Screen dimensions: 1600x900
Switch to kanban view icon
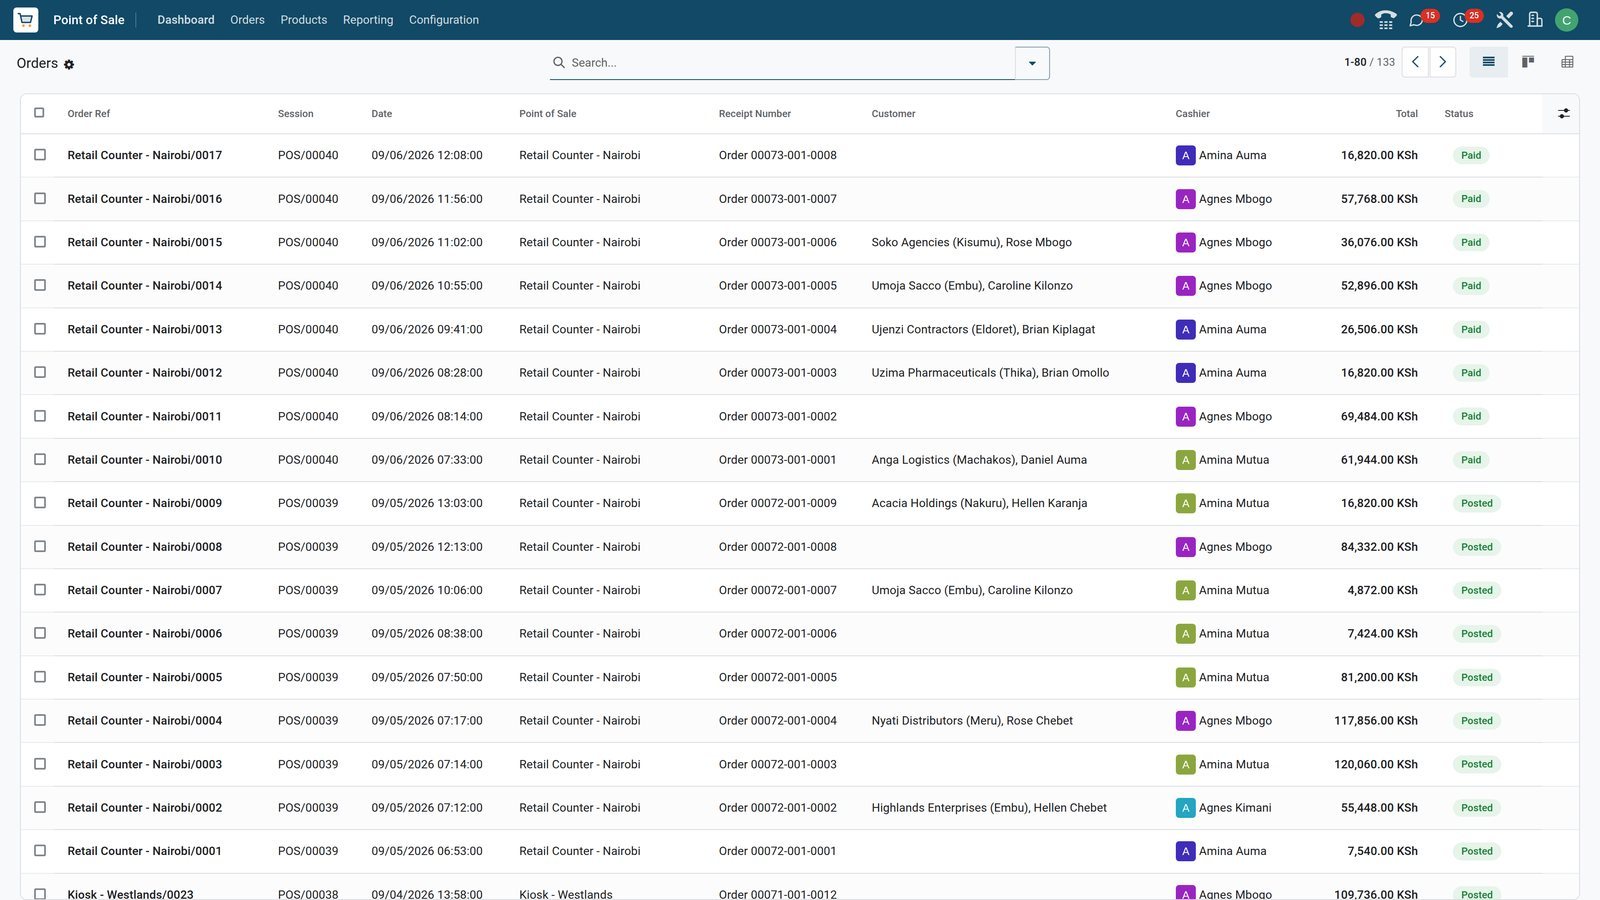coord(1528,62)
